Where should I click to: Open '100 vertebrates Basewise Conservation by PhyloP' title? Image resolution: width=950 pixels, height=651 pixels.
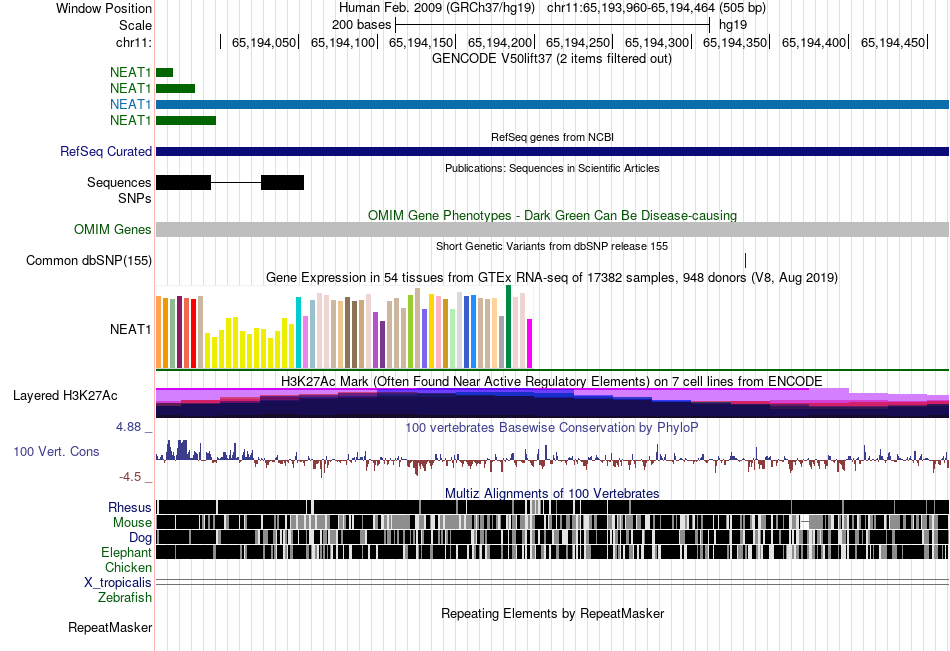tap(552, 427)
